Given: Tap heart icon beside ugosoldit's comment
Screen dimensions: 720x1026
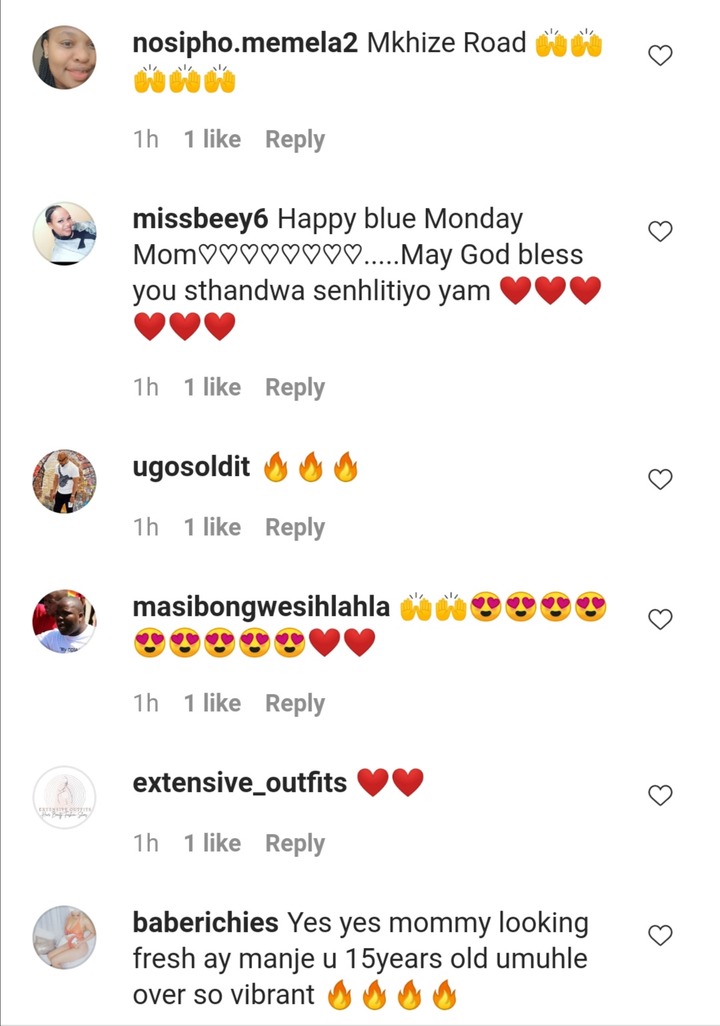Looking at the screenshot, I should pos(660,479).
